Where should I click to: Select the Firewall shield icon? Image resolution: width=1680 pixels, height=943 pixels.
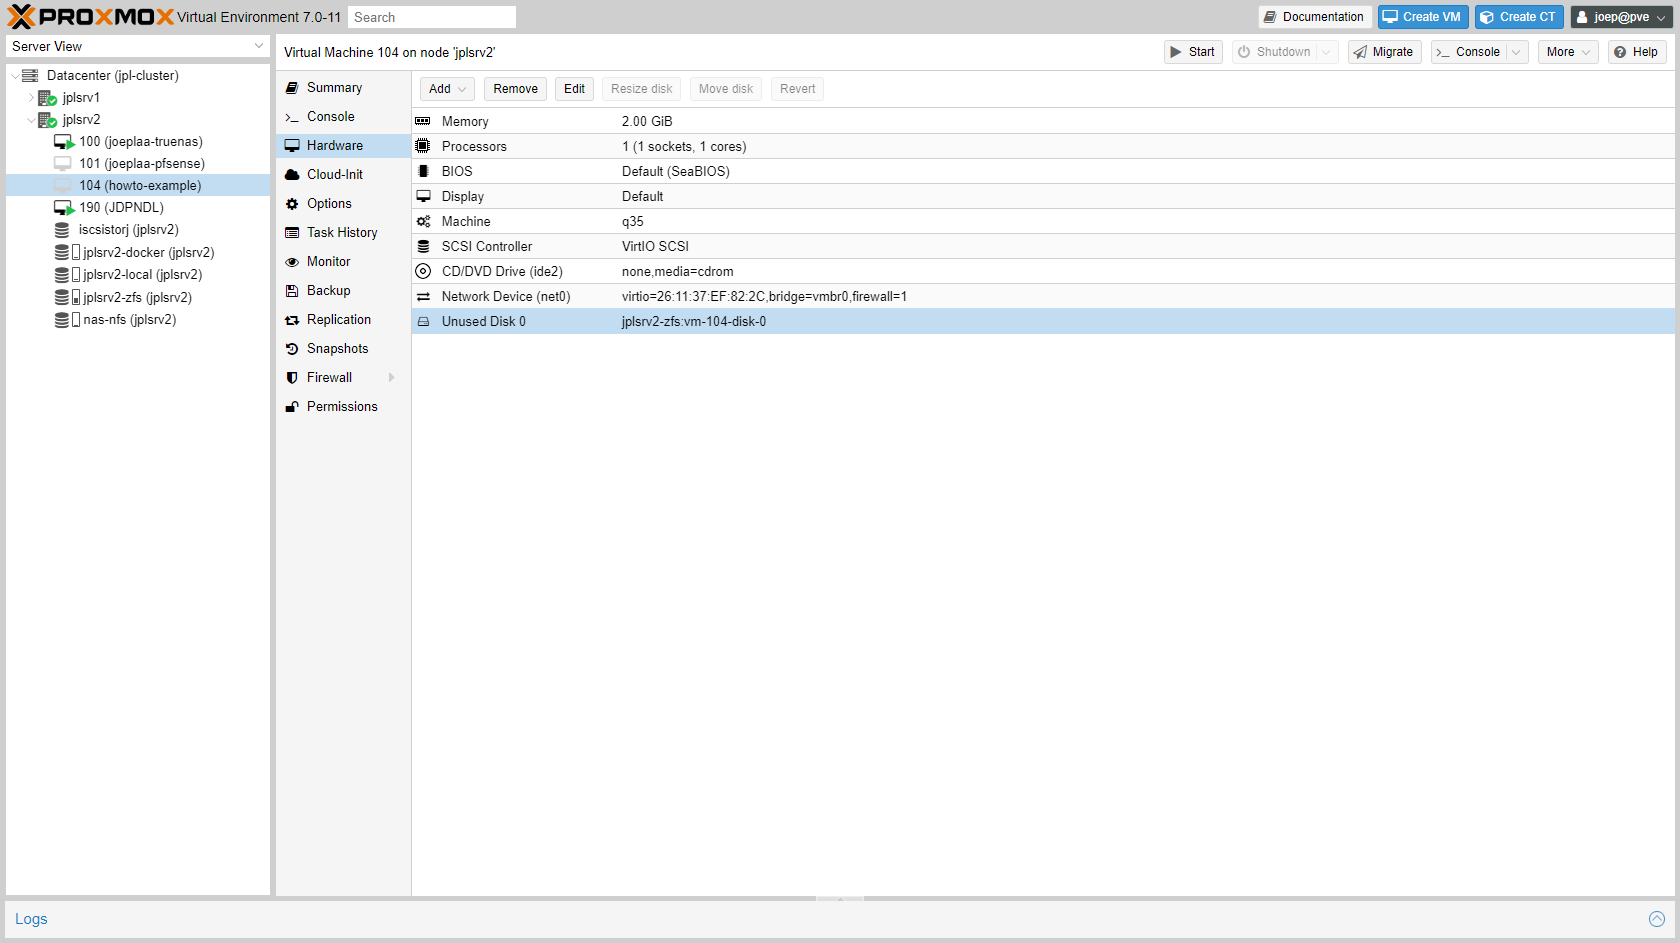[x=292, y=377]
